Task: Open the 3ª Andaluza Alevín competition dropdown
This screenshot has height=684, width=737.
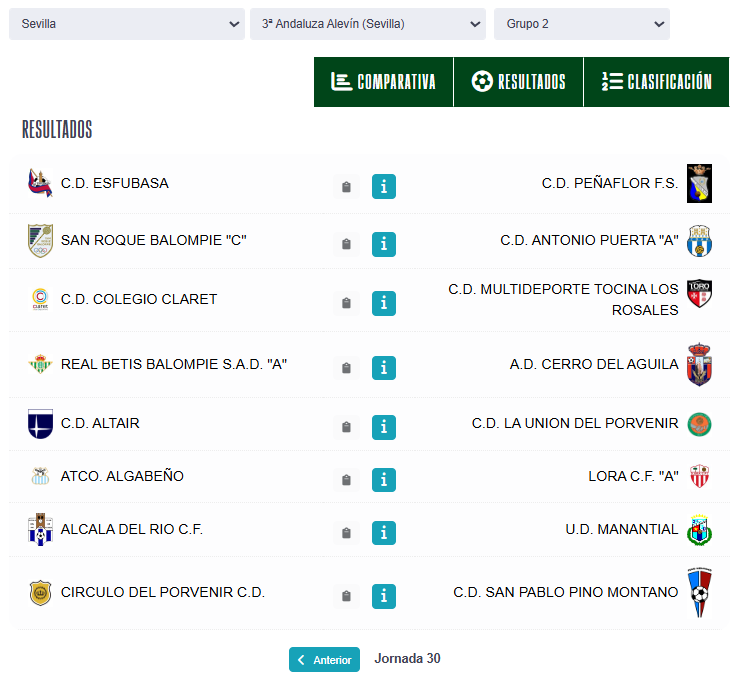Action: 367,24
